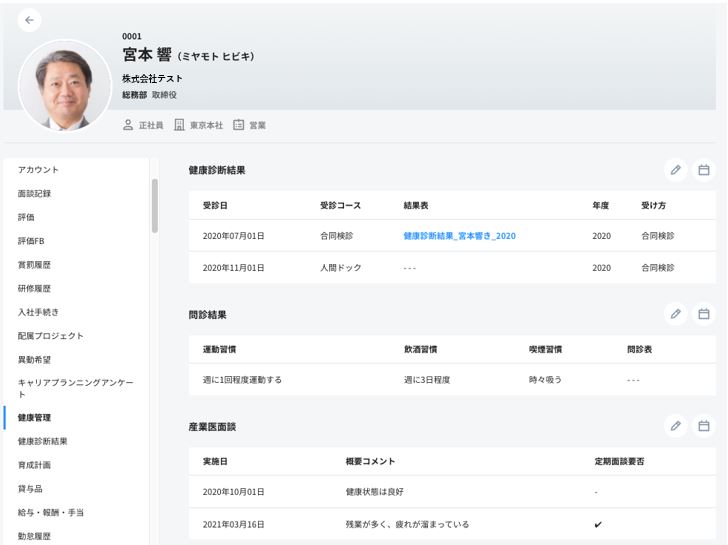Edit the 健康診断結果 section with pencil icon
This screenshot has width=728, height=545.
tap(676, 170)
